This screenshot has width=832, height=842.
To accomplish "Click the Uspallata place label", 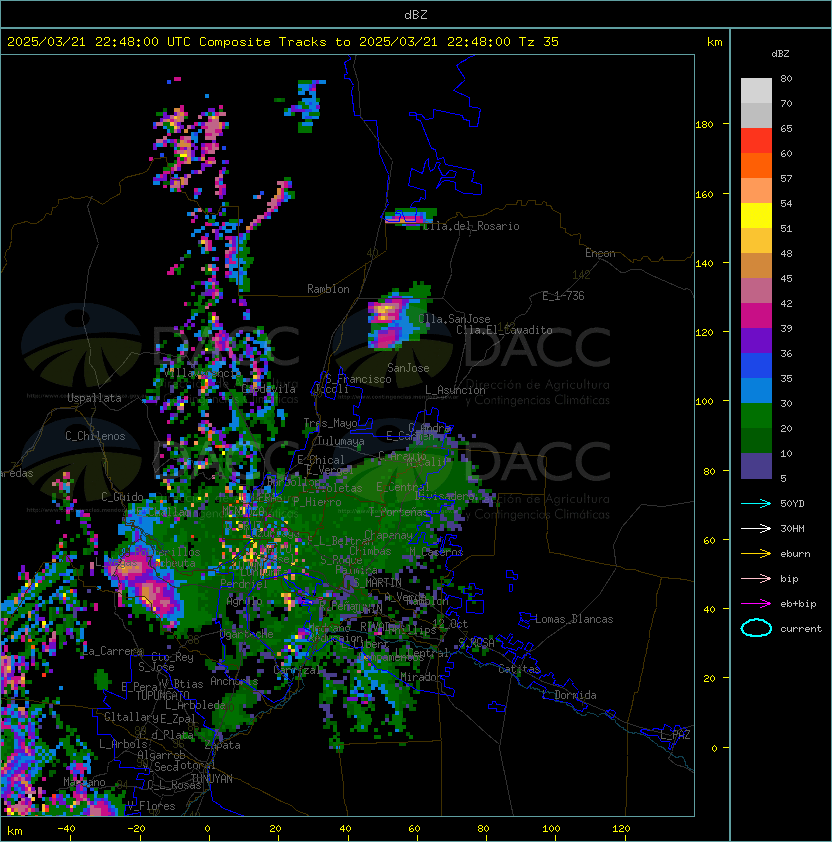I will coord(94,398).
